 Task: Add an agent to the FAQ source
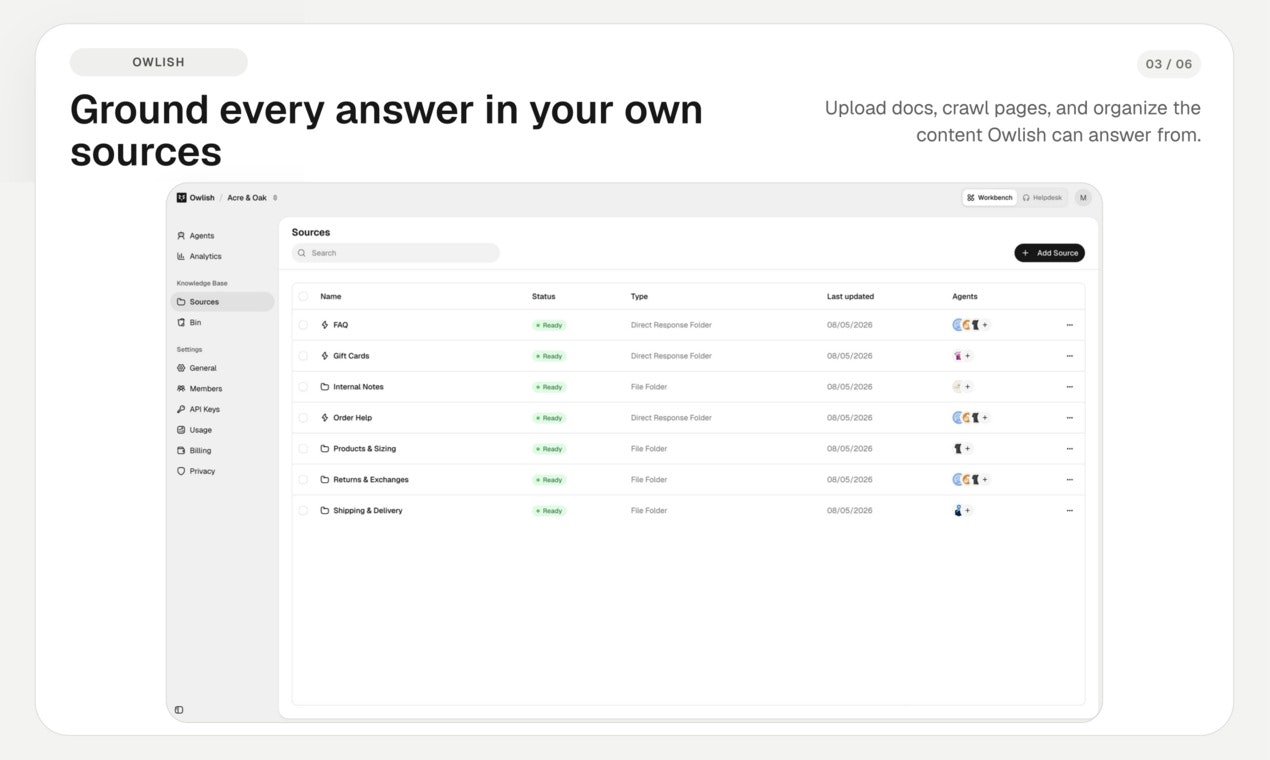(985, 325)
